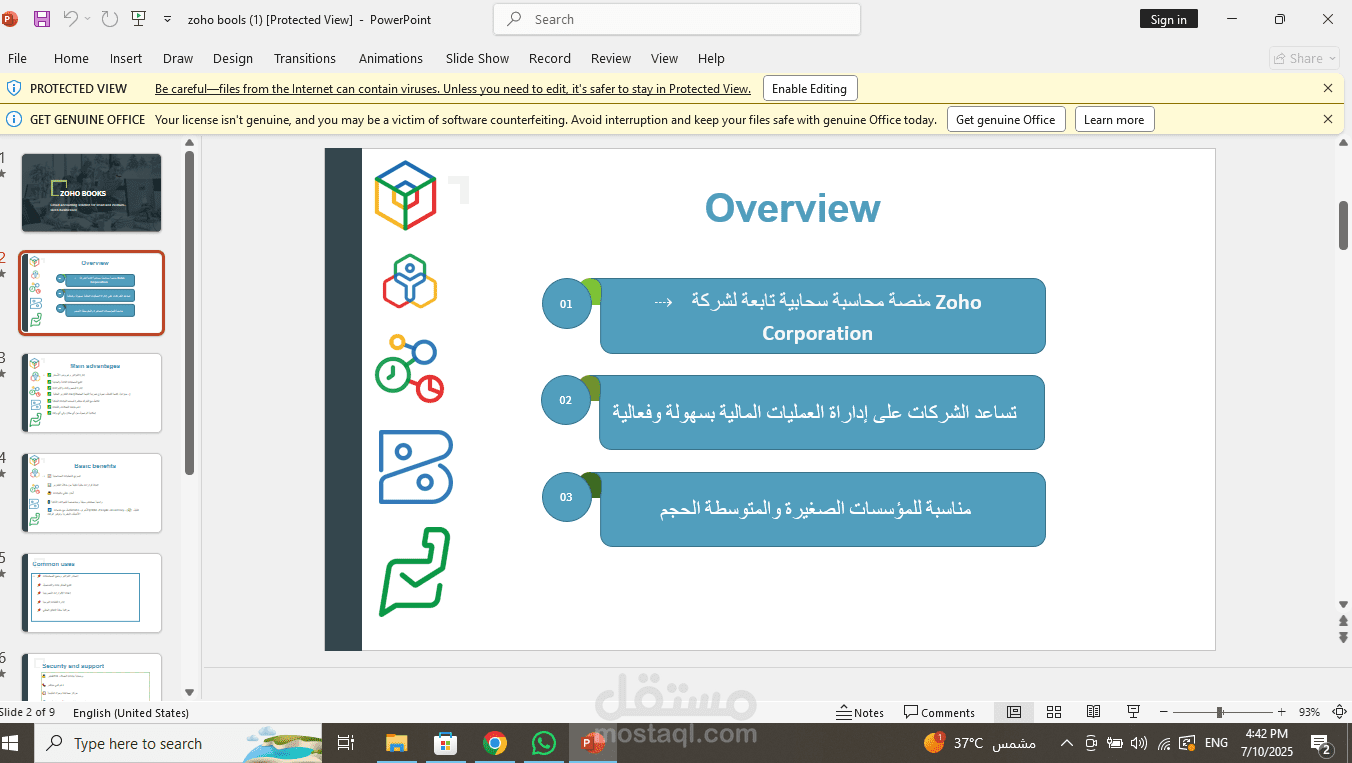The image size is (1352, 763).
Task: Select the Common uses slide thumbnail
Action: coord(92,593)
